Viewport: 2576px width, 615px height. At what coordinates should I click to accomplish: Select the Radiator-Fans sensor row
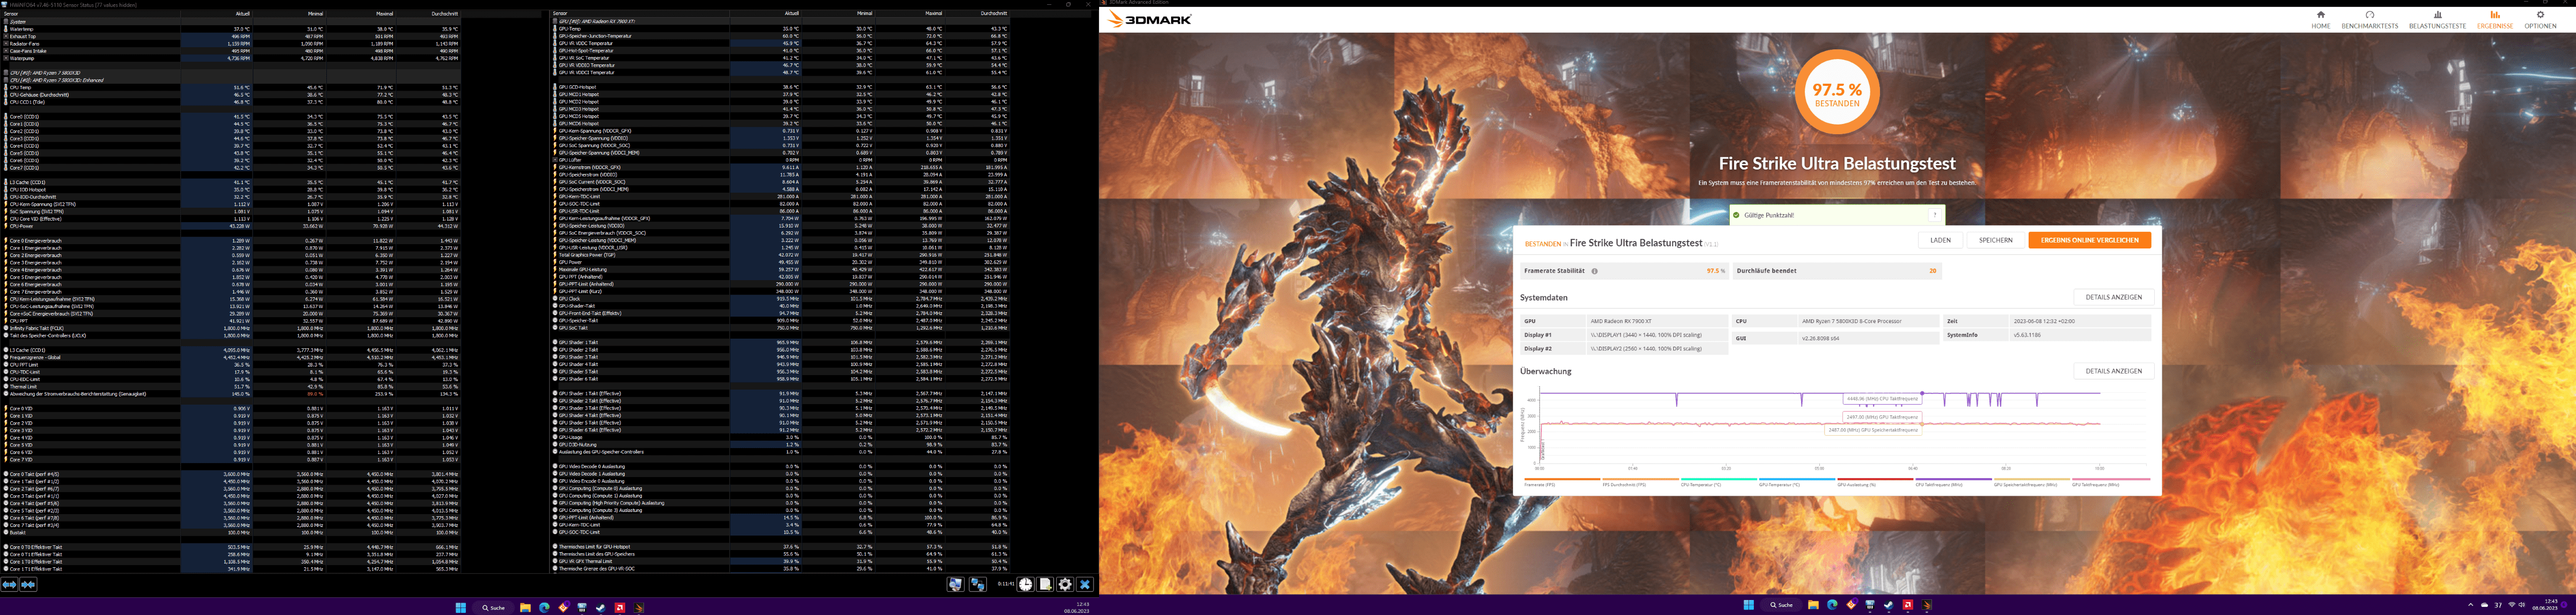coord(231,44)
